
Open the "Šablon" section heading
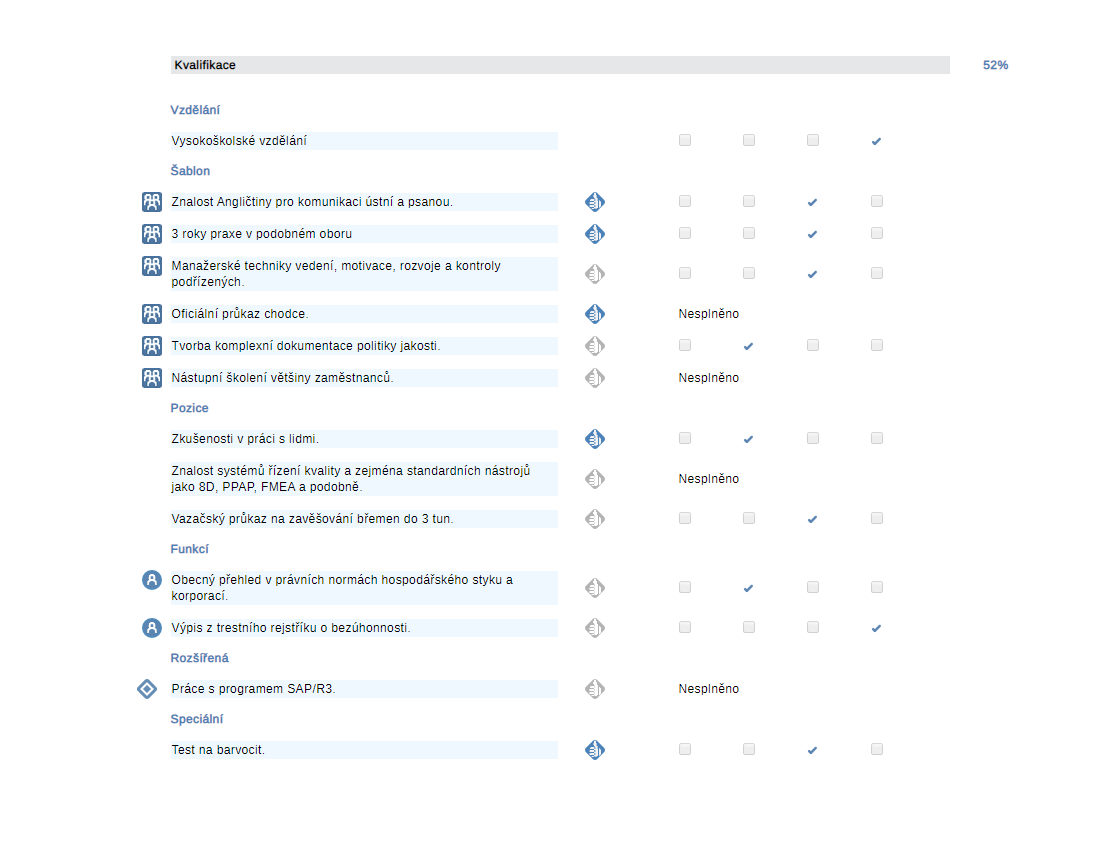[x=190, y=171]
